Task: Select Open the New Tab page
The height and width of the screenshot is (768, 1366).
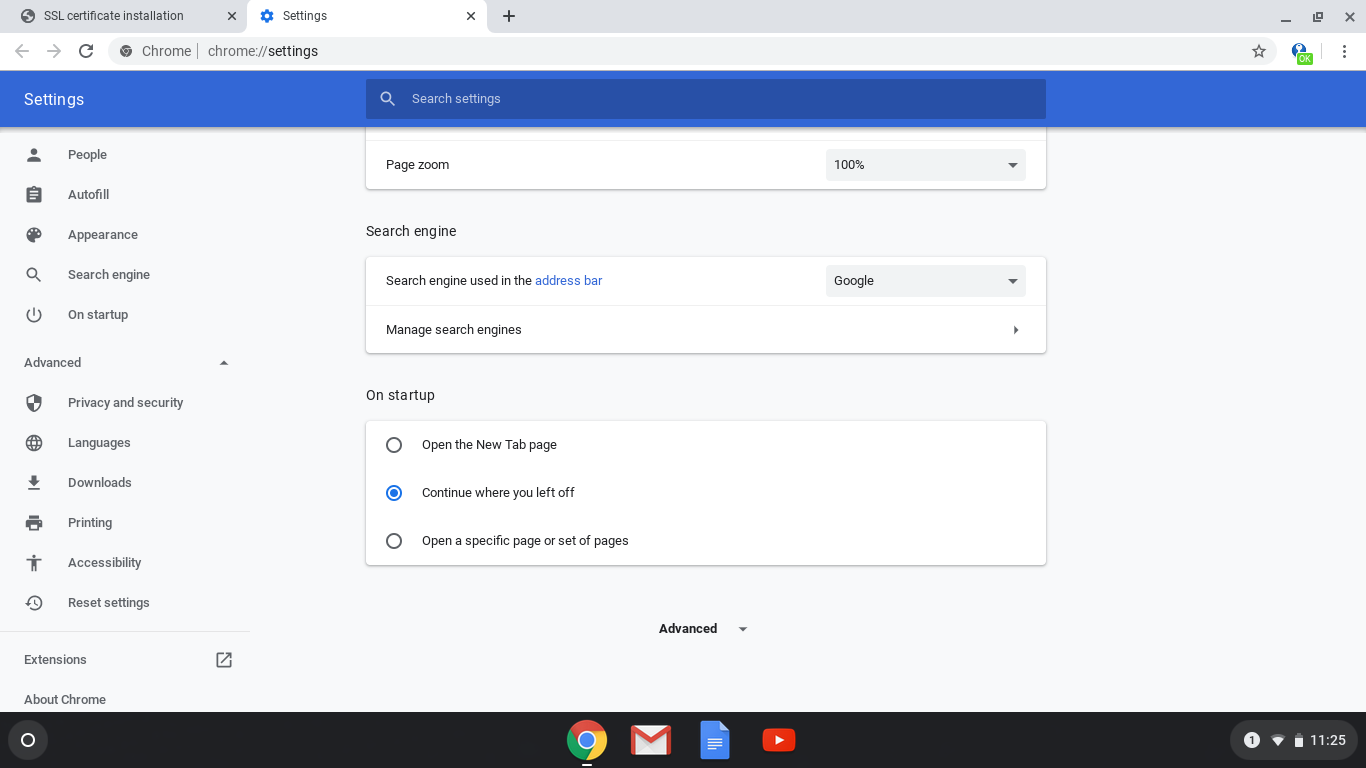Action: coord(394,444)
